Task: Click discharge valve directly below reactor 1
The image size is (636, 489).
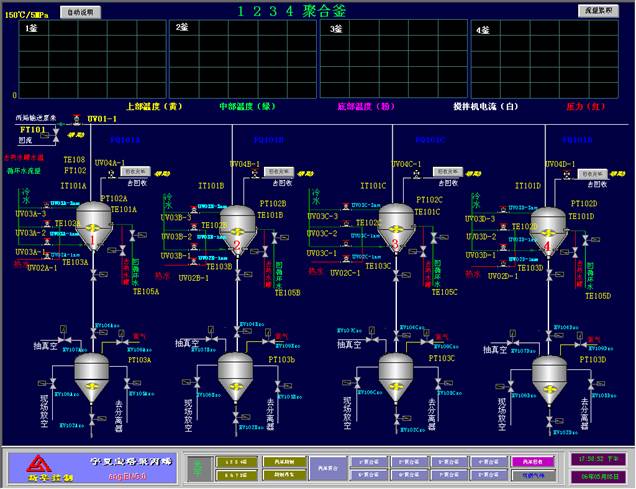Action: pos(94,275)
